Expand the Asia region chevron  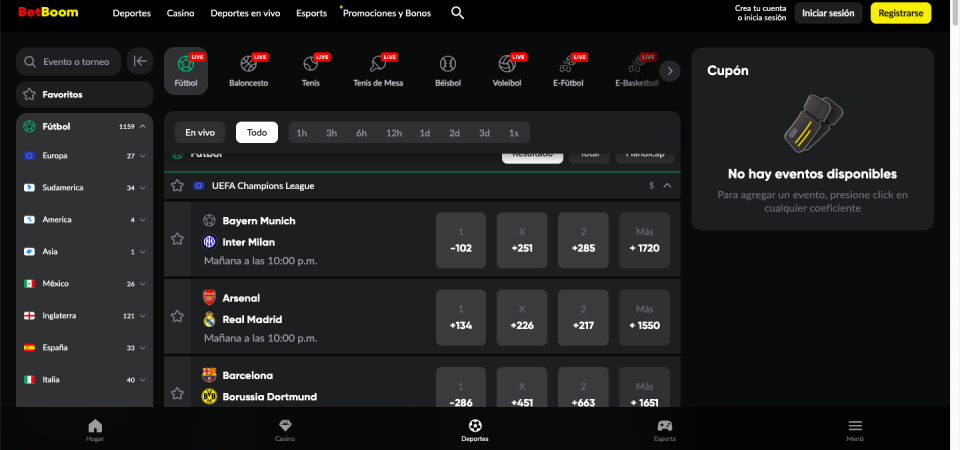click(x=143, y=252)
